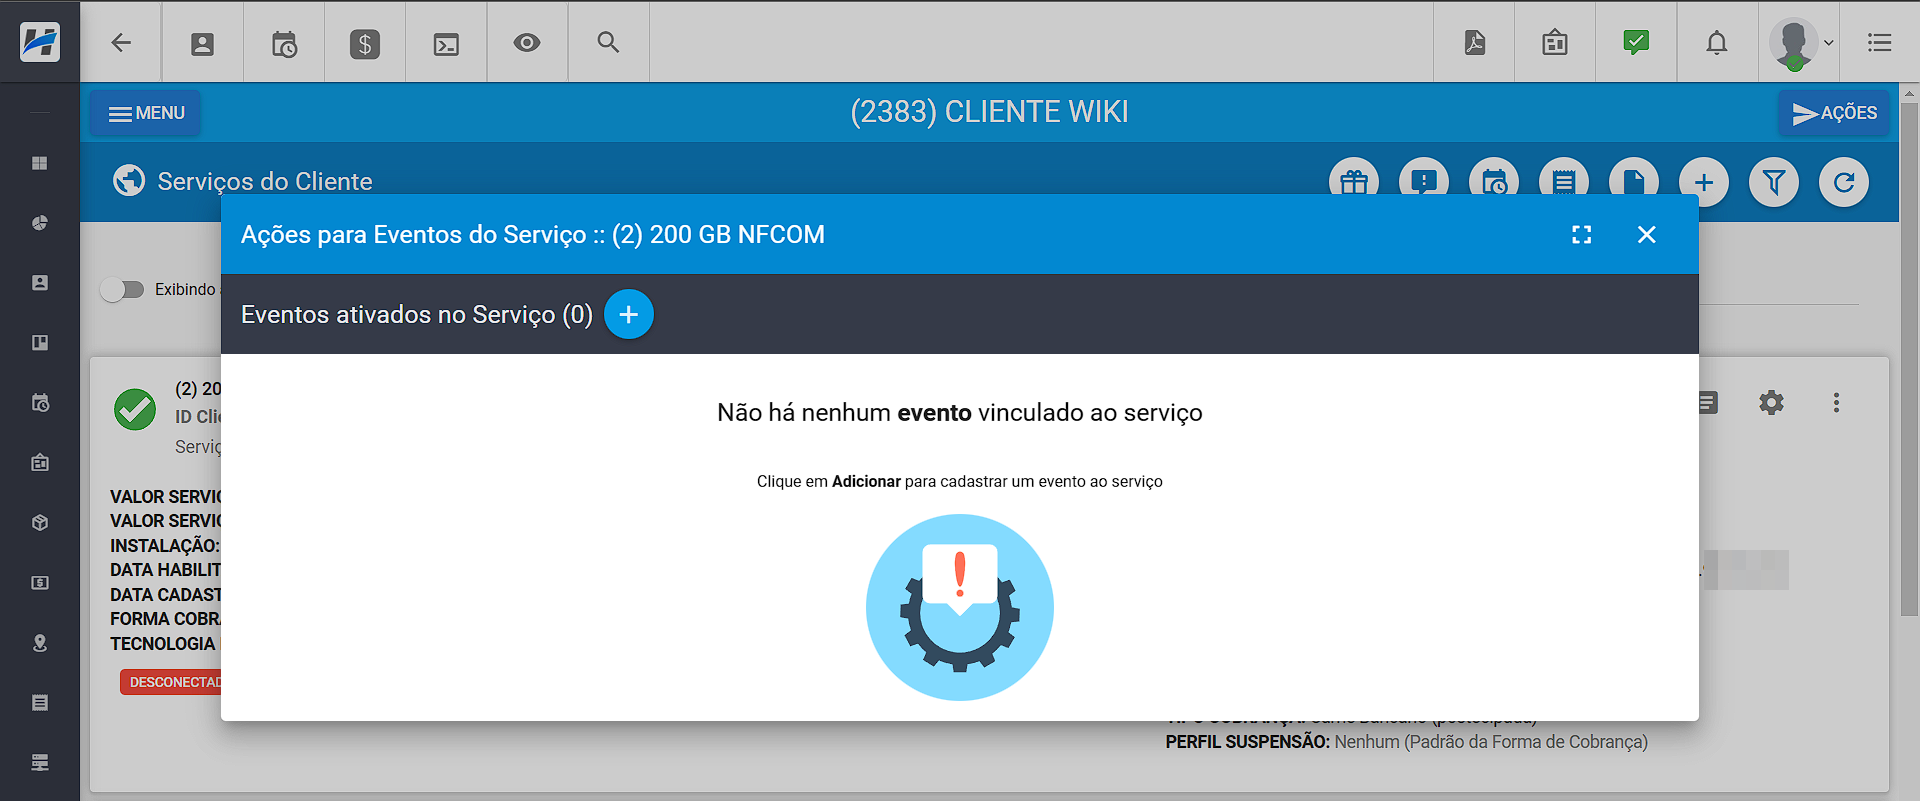The image size is (1920, 801).
Task: Click the alert message bubble icon in services toolbar
Action: (x=1424, y=182)
